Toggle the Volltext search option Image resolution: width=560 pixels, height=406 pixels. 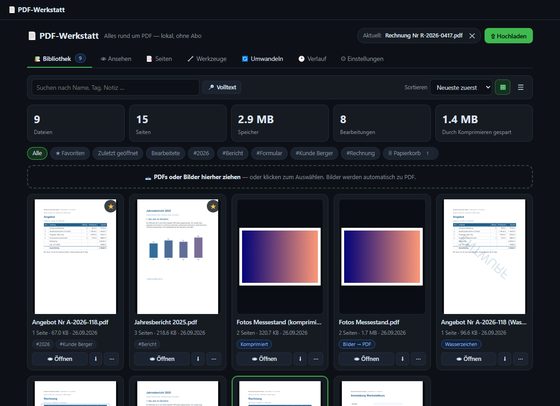pyautogui.click(x=222, y=87)
